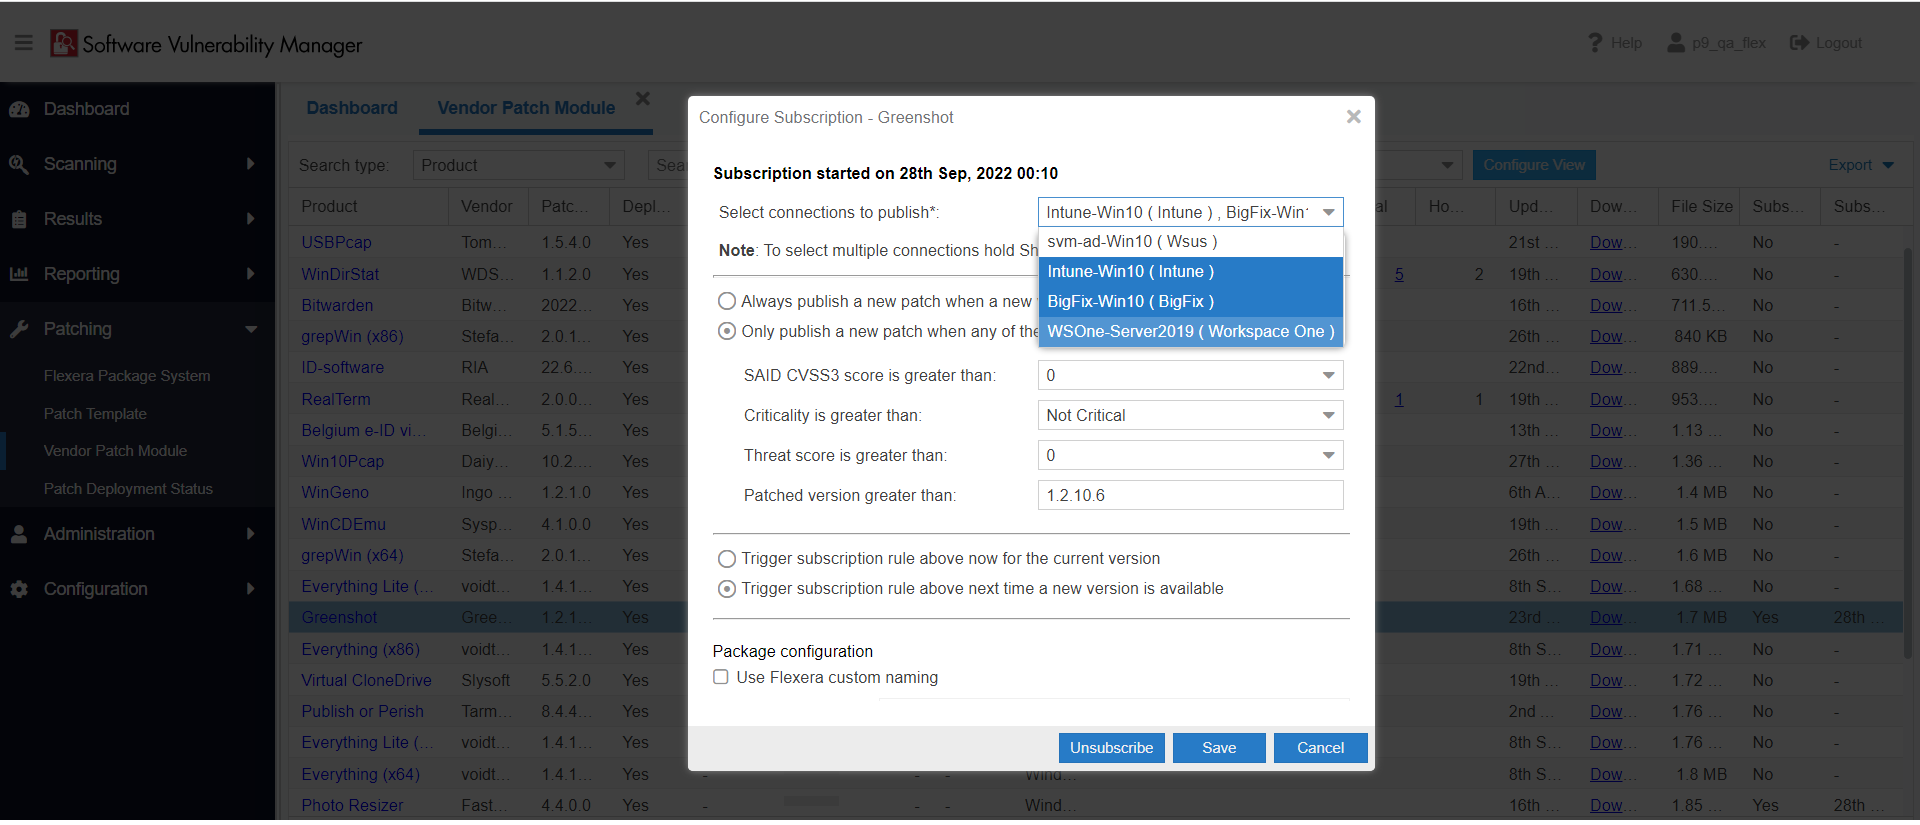Click the Logout icon
This screenshot has width=1920, height=825.
(x=1799, y=43)
